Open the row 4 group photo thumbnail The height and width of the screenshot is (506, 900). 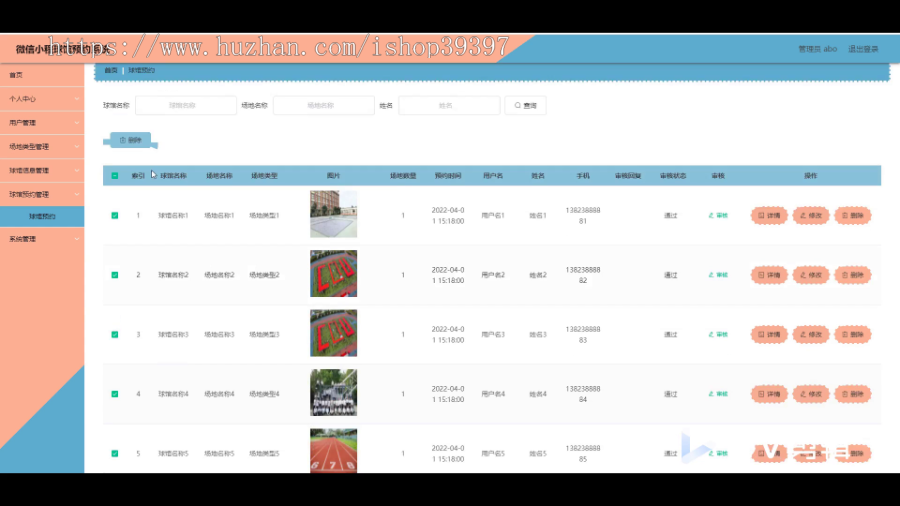click(333, 392)
